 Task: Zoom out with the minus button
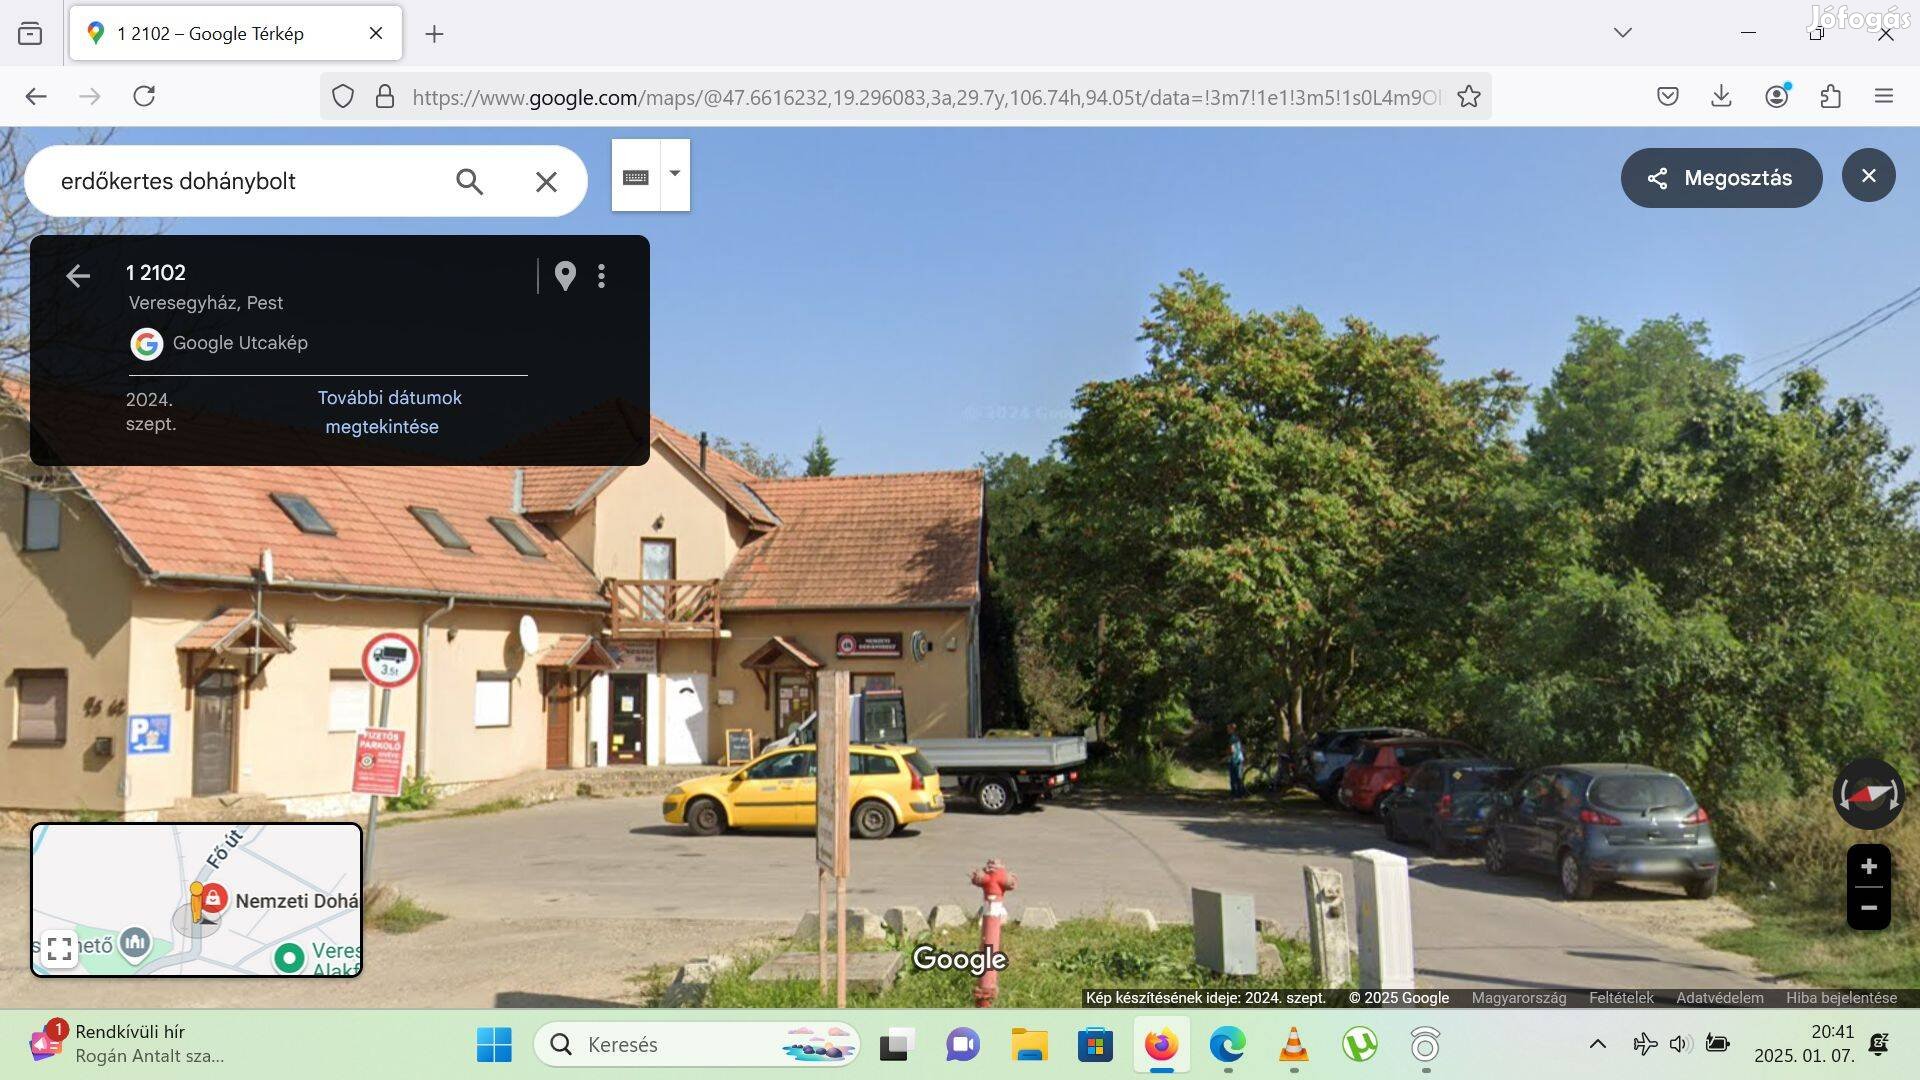pyautogui.click(x=1868, y=908)
